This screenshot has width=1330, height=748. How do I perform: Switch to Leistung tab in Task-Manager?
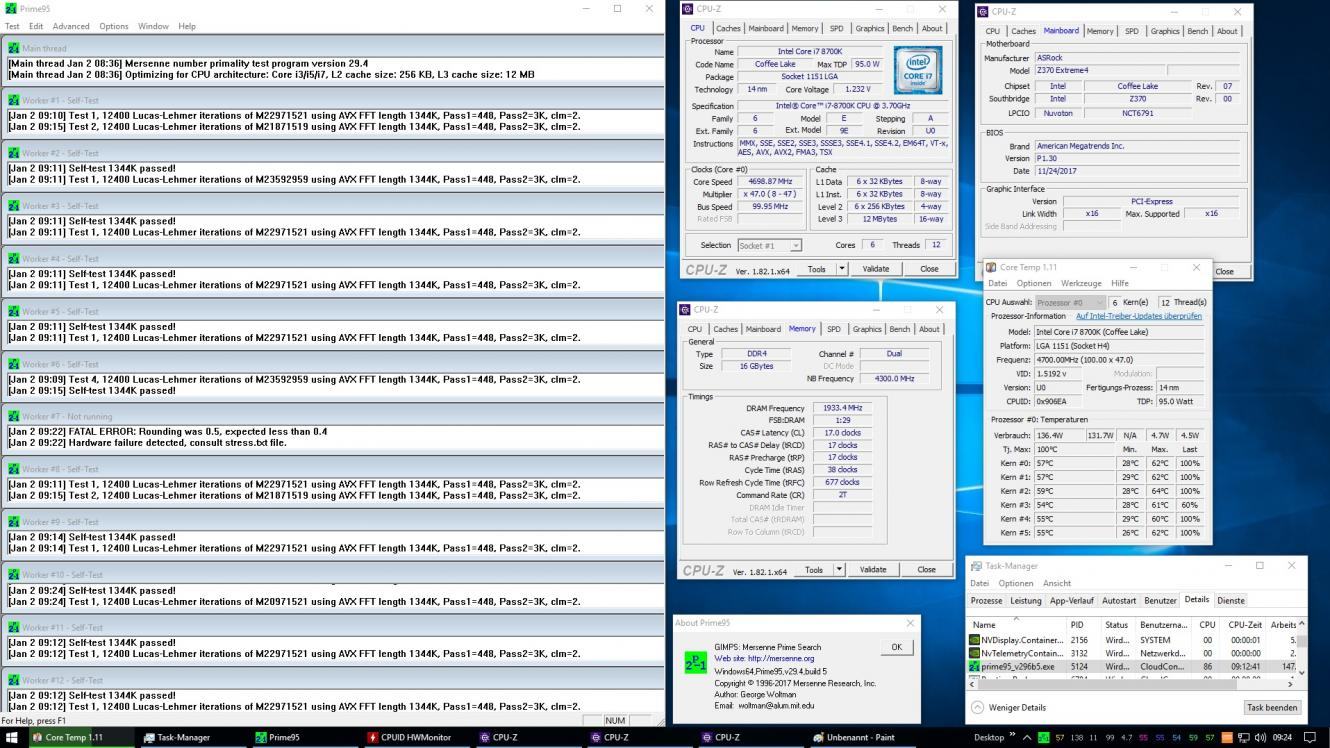(x=1025, y=600)
